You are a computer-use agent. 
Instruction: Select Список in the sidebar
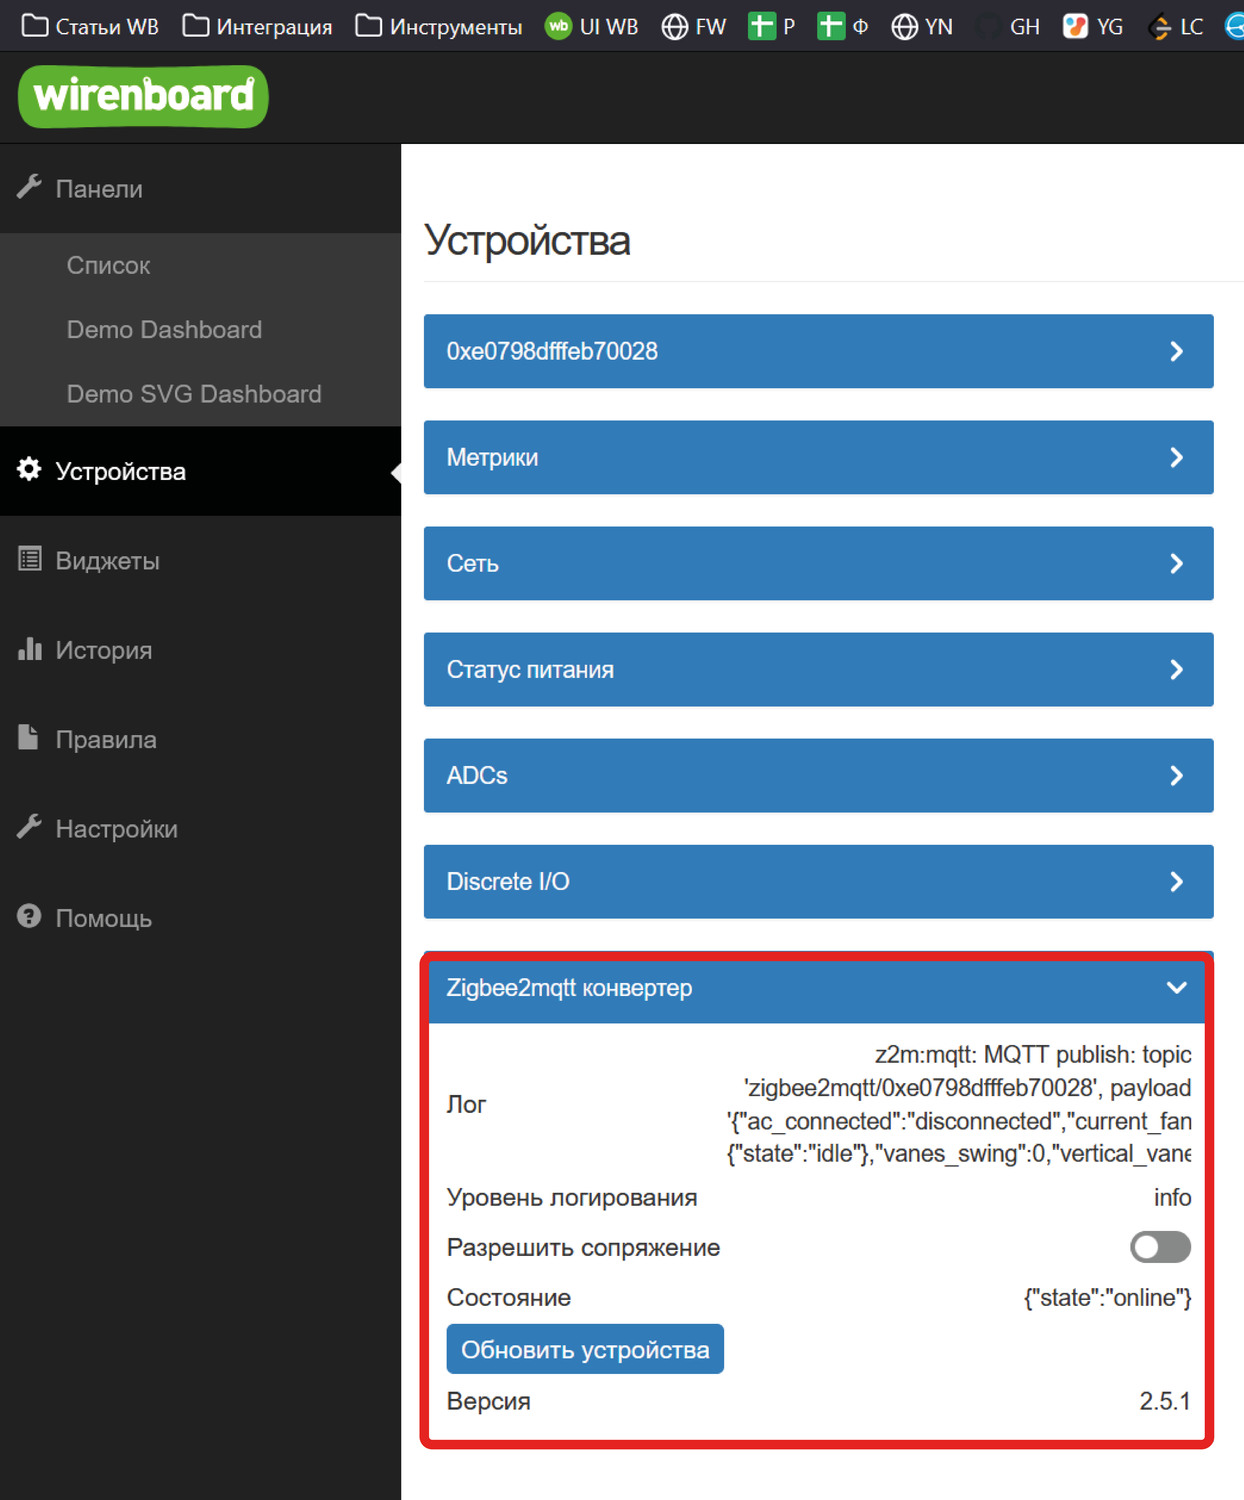coord(108,265)
